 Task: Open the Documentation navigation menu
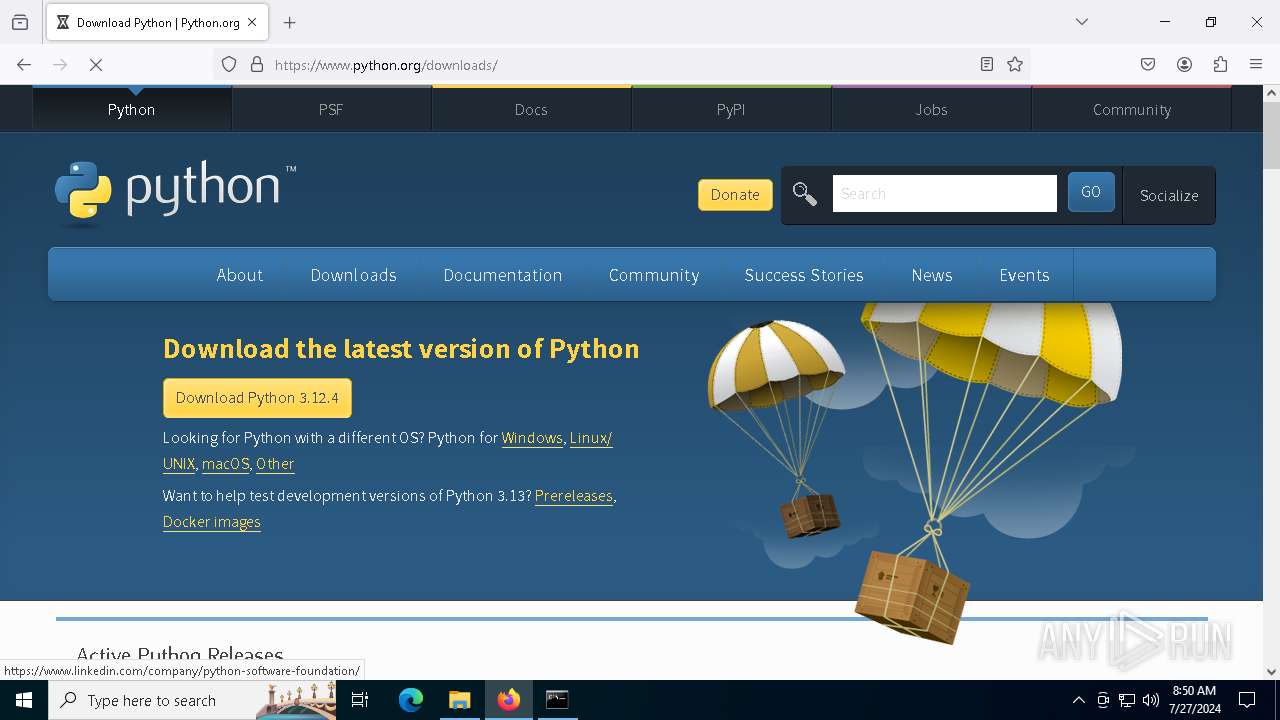tap(503, 275)
